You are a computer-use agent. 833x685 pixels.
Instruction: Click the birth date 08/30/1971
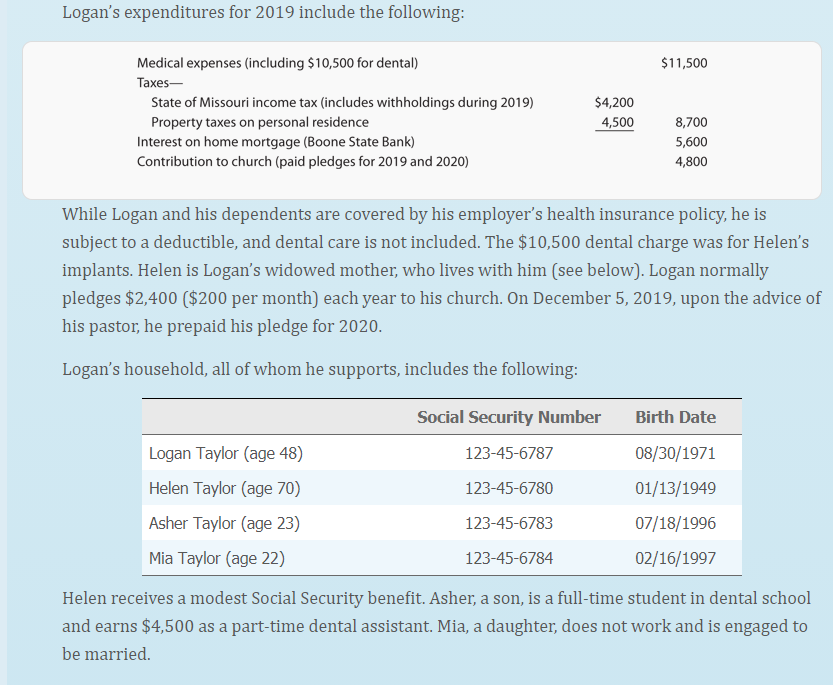point(675,453)
